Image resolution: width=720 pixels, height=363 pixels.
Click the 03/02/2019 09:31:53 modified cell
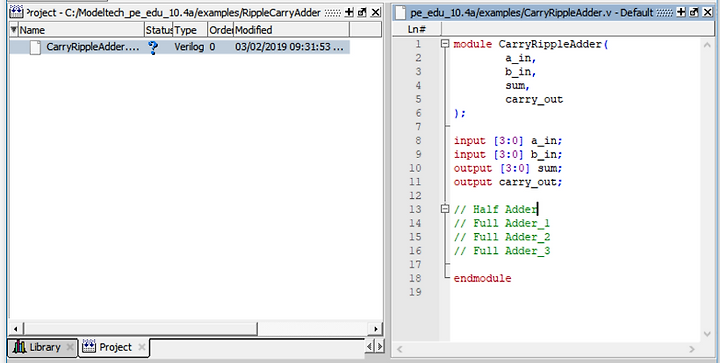coord(289,47)
